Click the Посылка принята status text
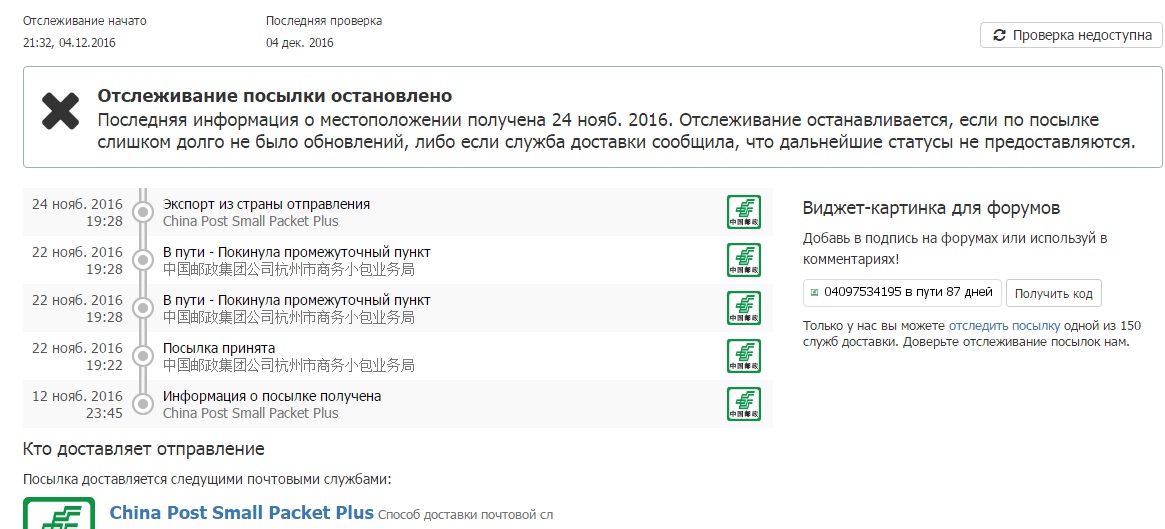 [x=219, y=348]
